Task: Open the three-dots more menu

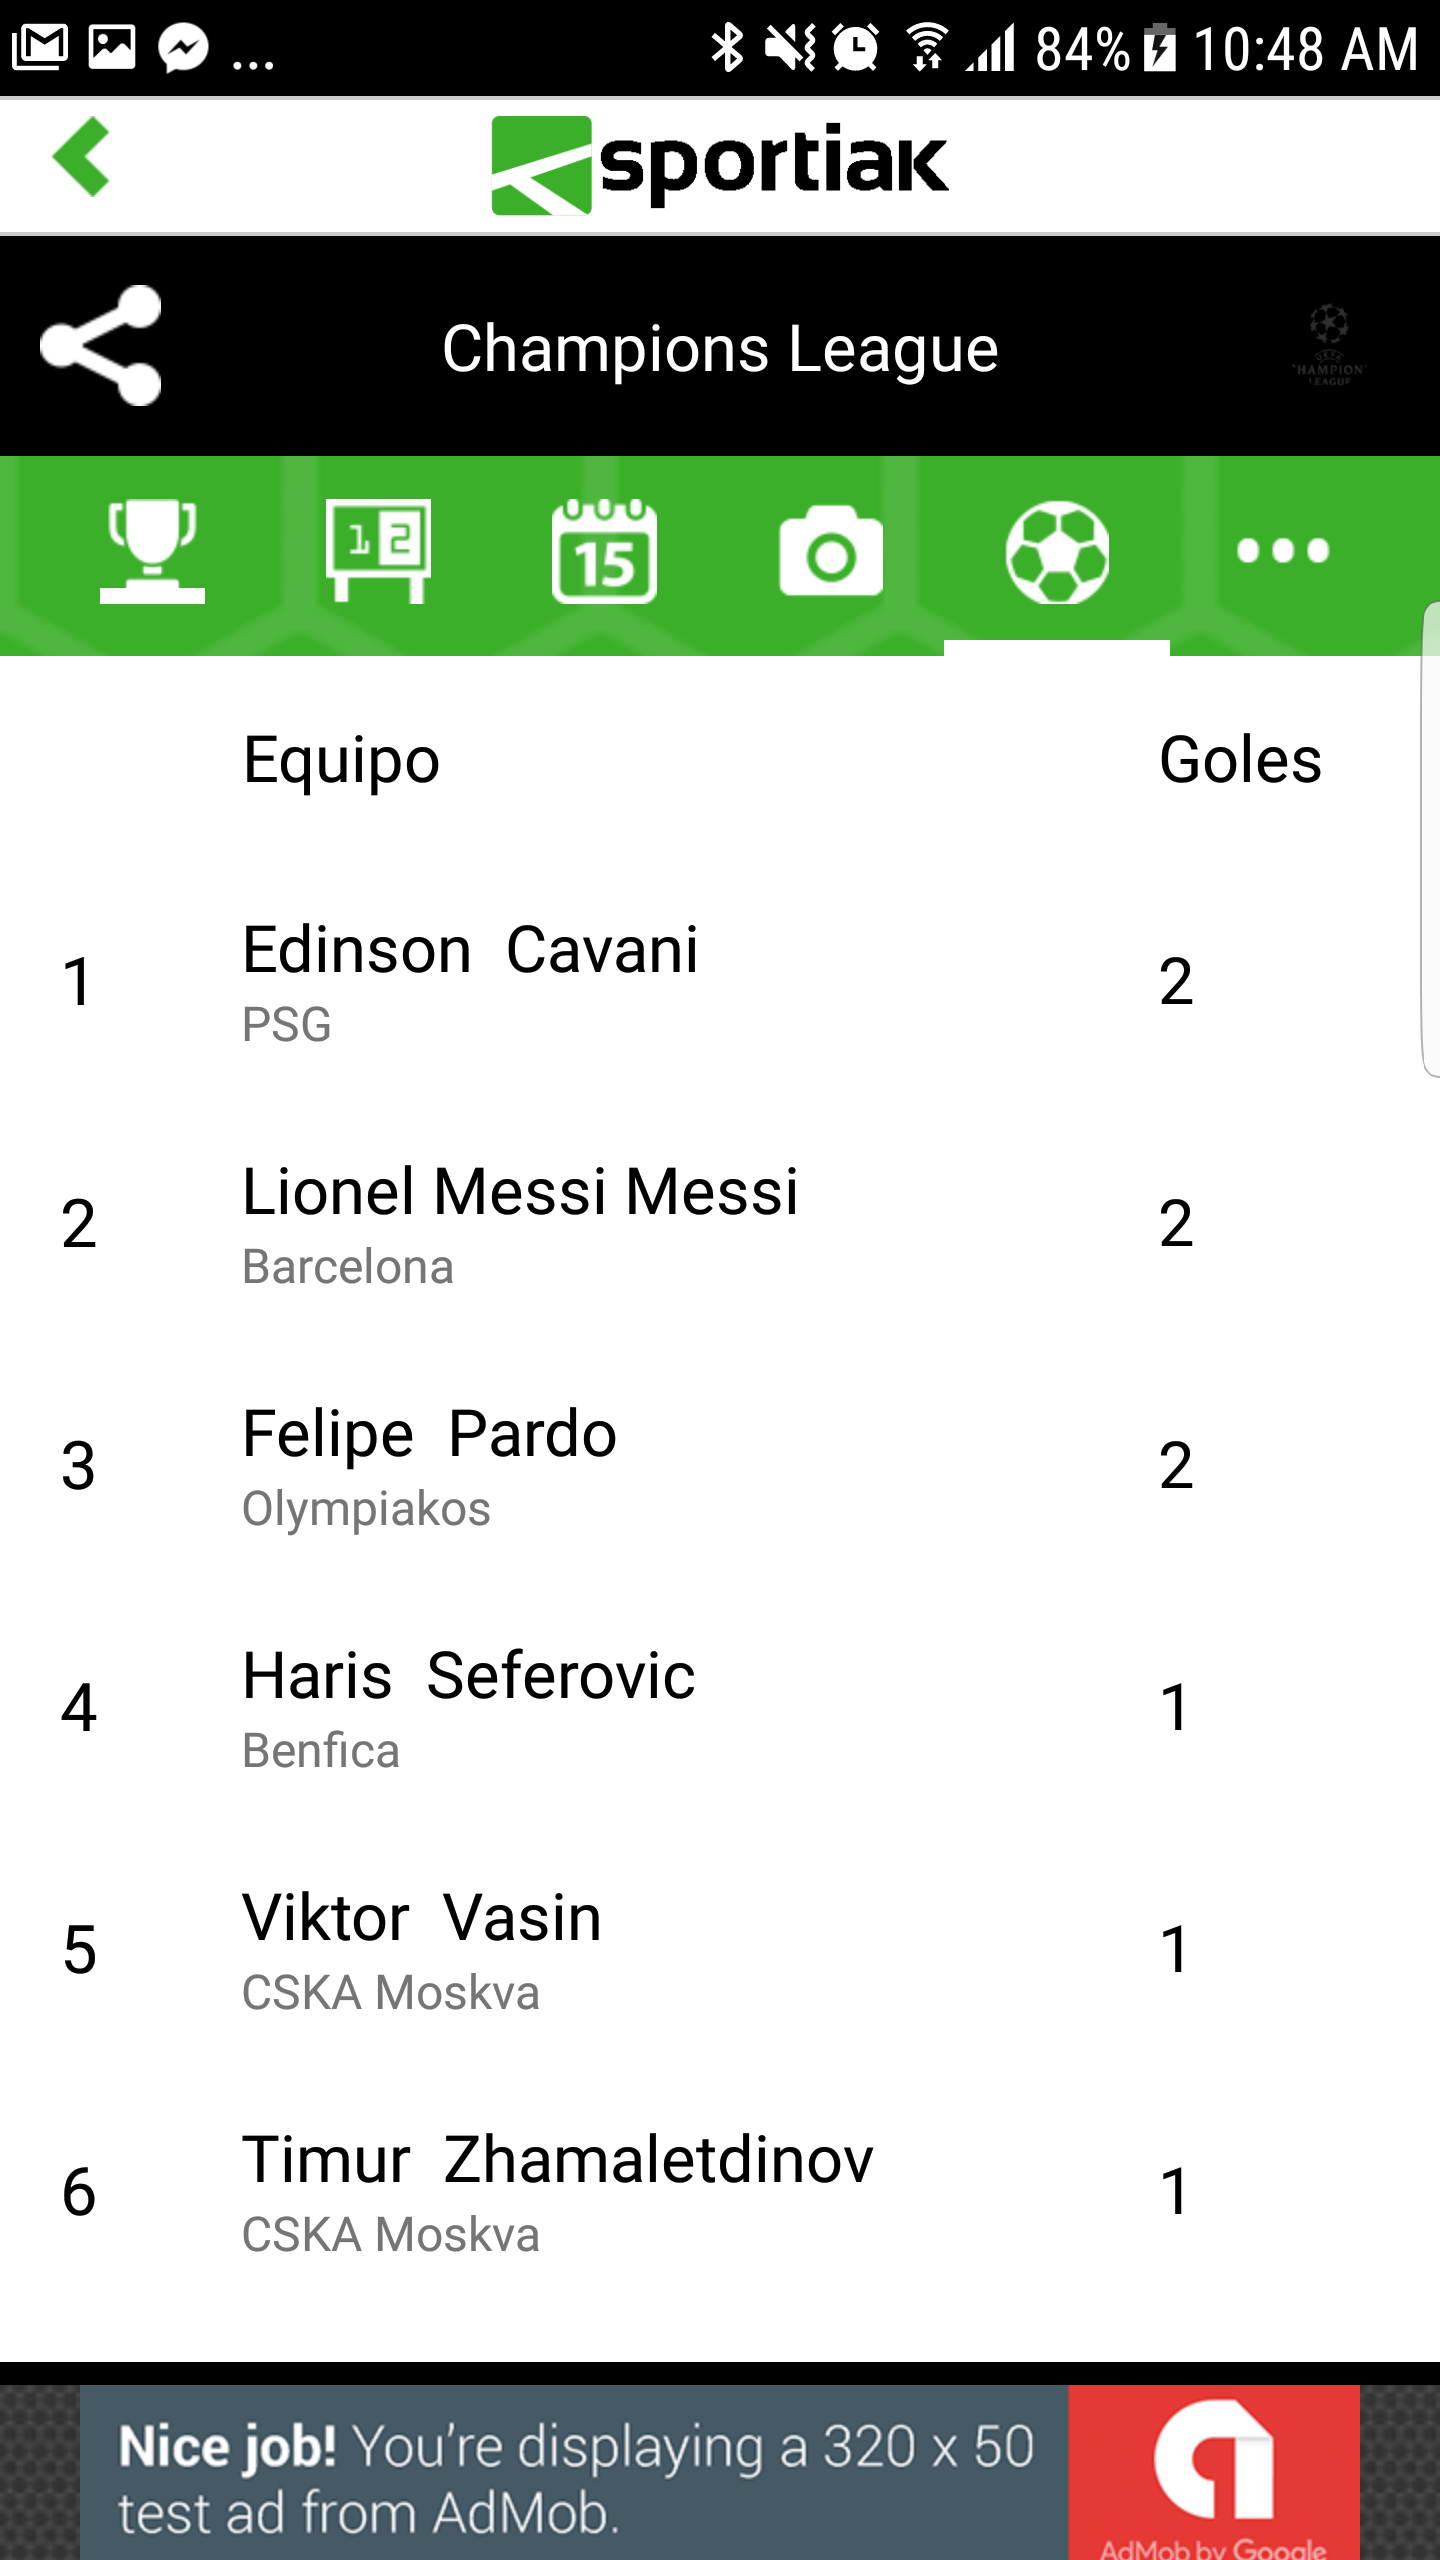Action: [x=1283, y=551]
